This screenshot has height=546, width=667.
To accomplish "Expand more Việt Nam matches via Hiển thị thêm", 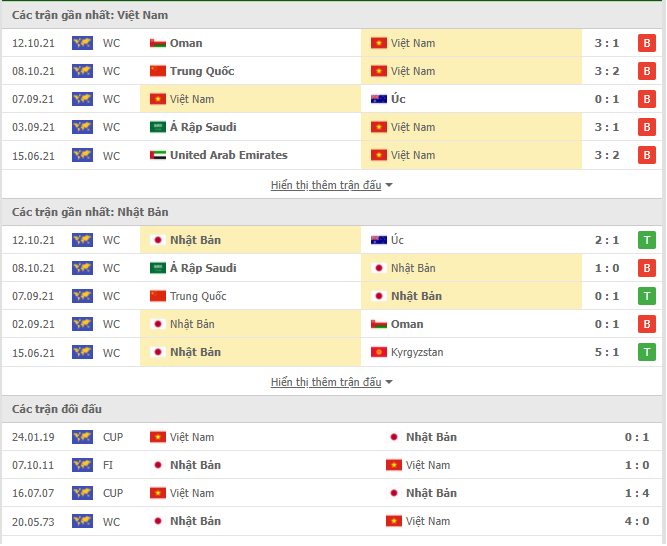I will tap(326, 185).
